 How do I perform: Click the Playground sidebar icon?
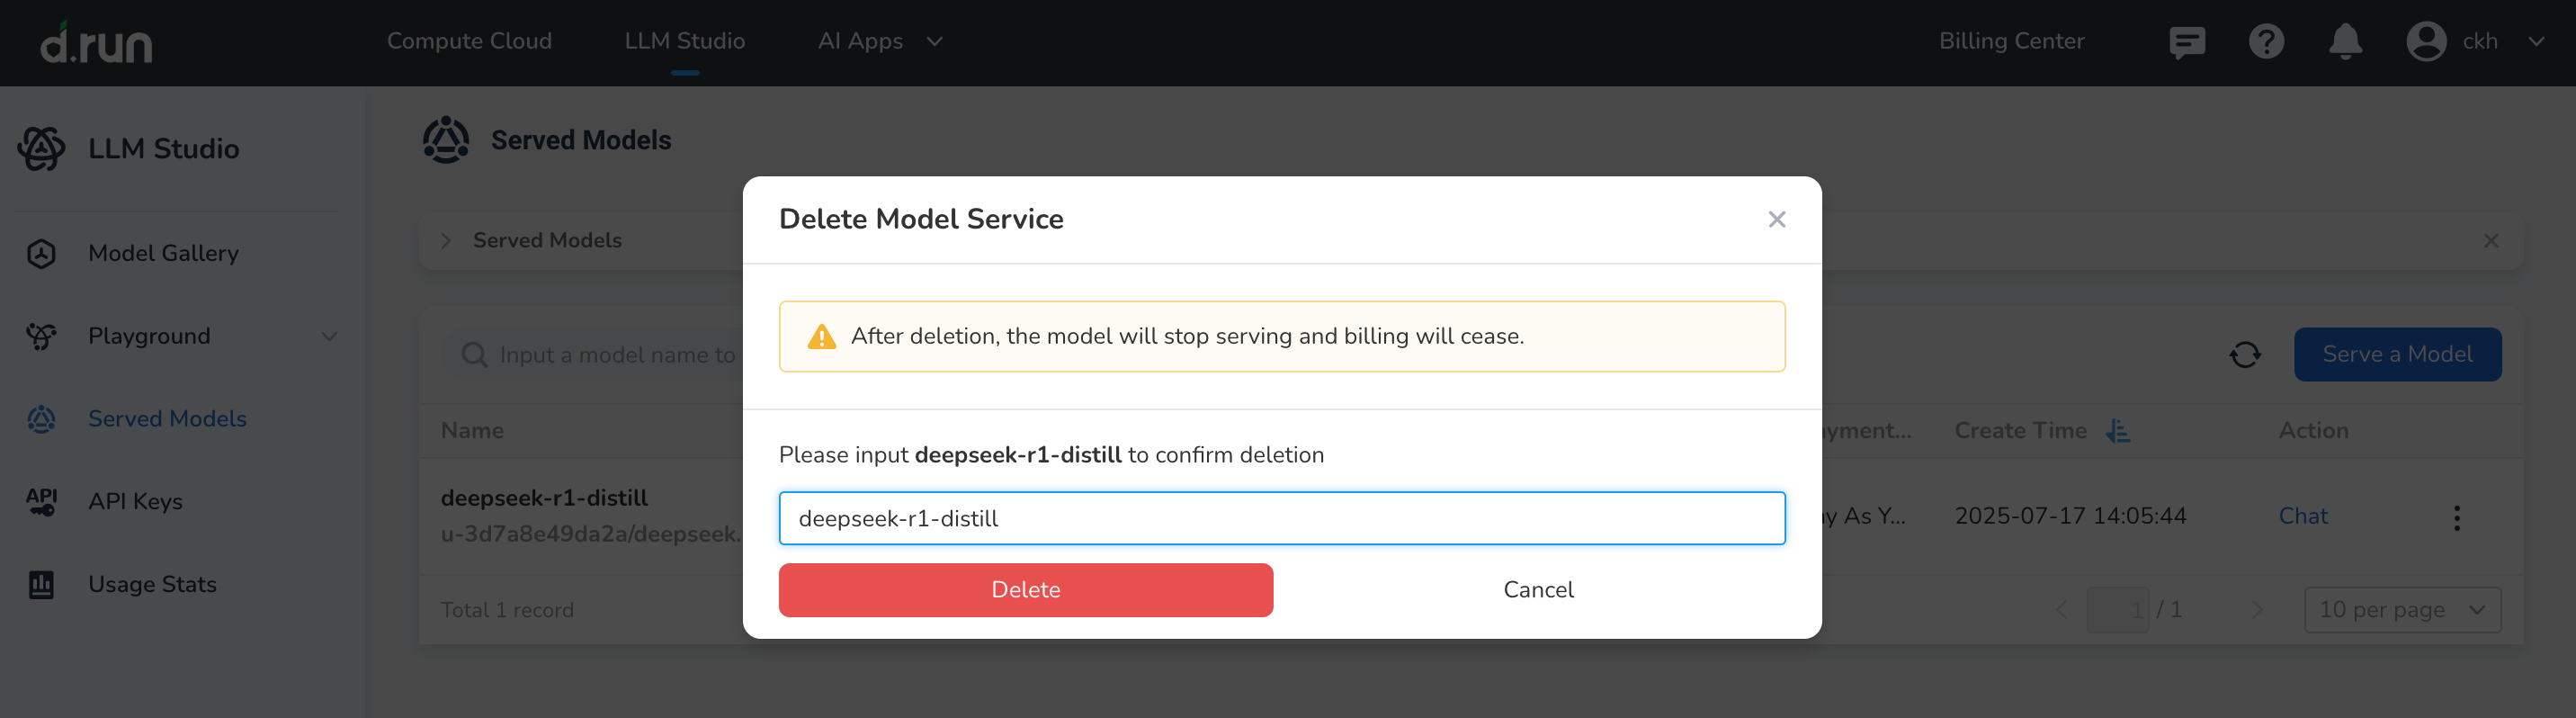coord(41,336)
